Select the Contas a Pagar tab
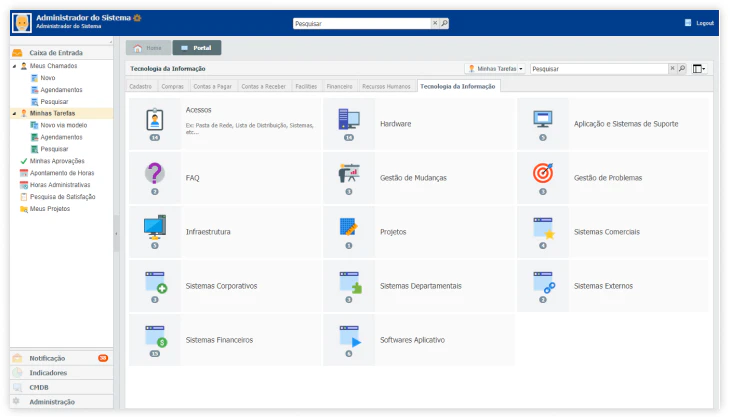This screenshot has height=419, width=730. [x=213, y=87]
